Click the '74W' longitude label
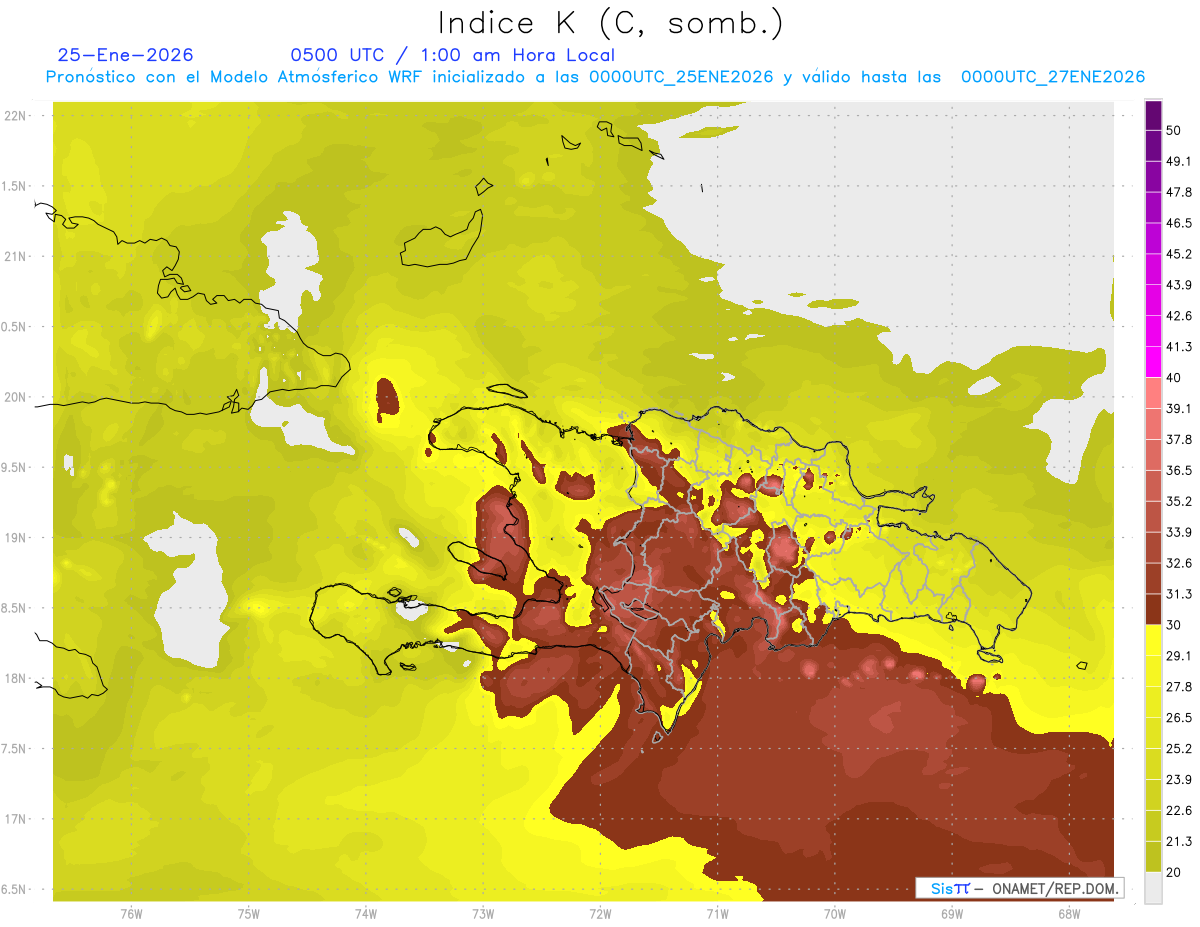 tap(365, 914)
